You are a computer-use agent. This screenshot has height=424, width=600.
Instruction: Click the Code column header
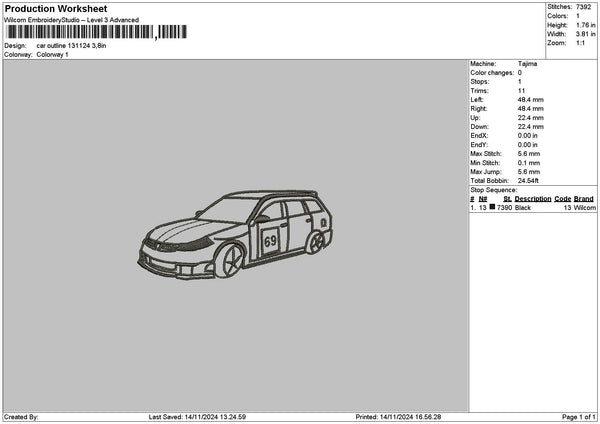point(562,199)
